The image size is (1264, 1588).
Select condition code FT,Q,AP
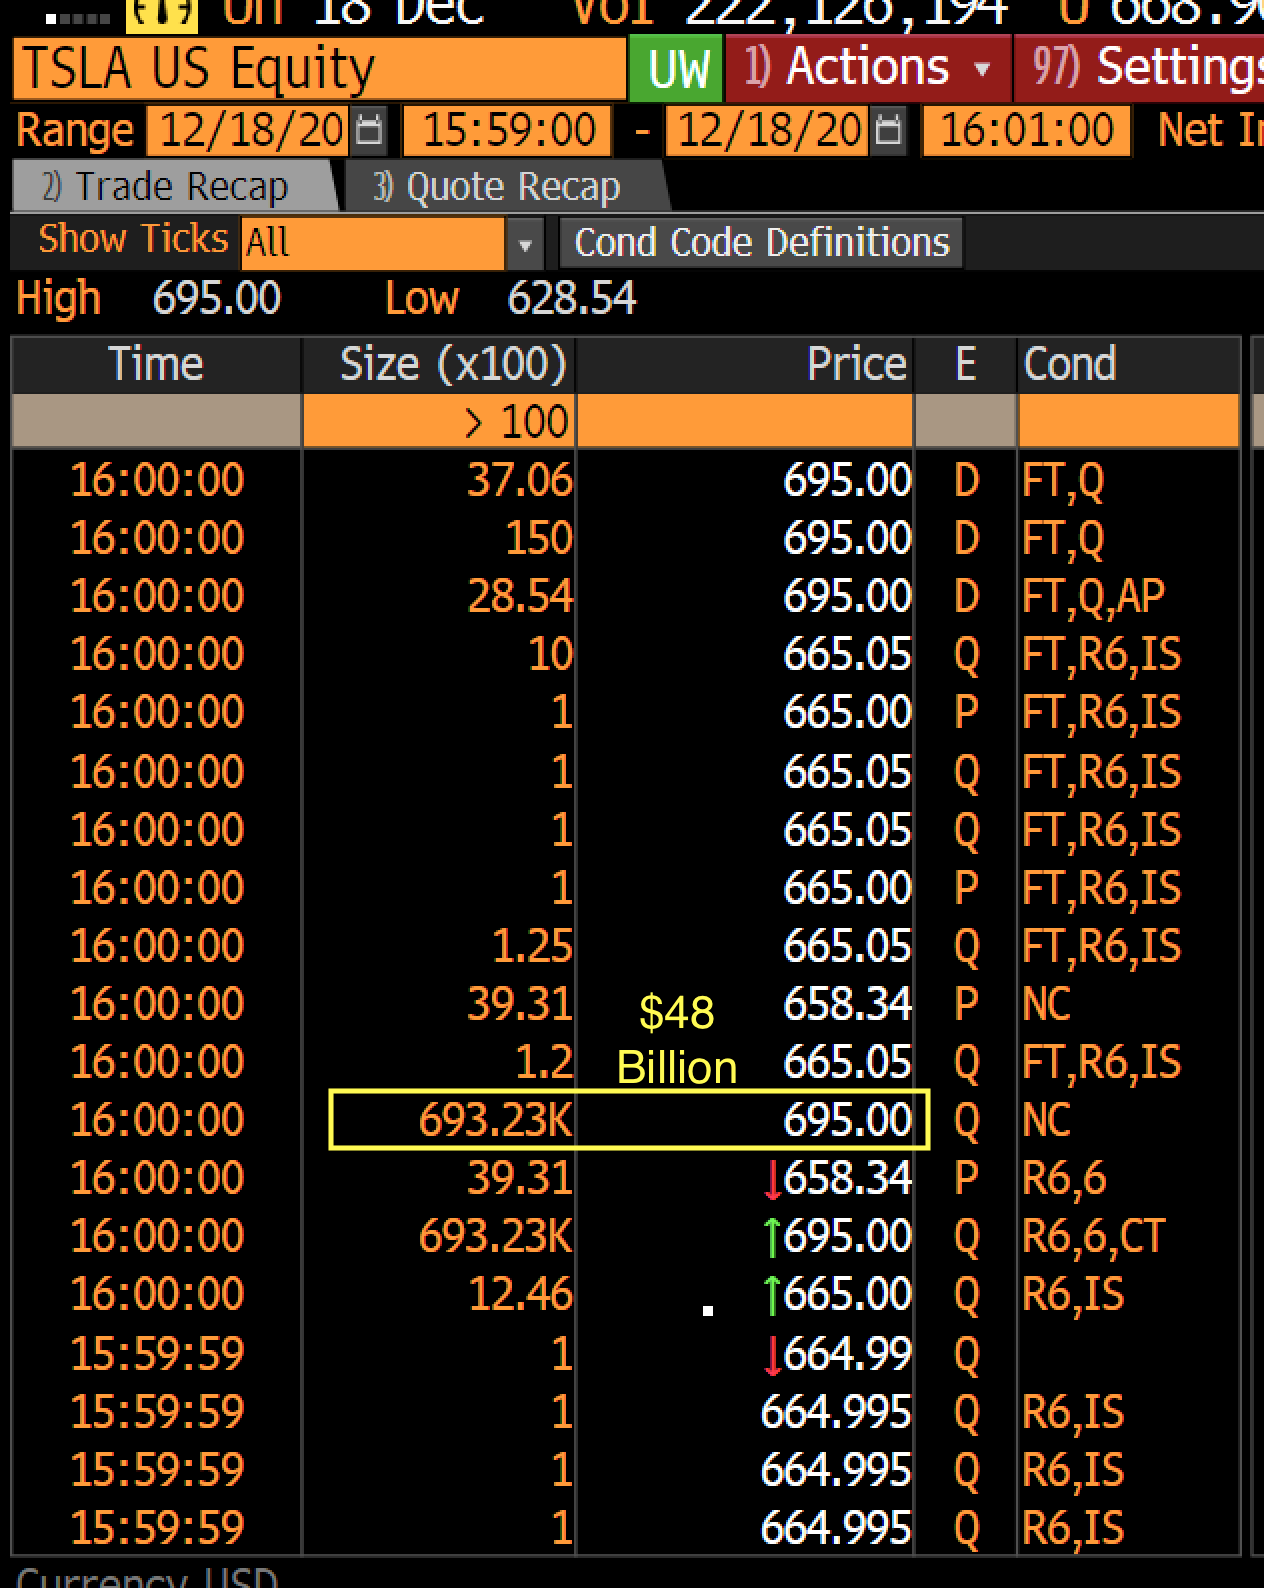1093,596
